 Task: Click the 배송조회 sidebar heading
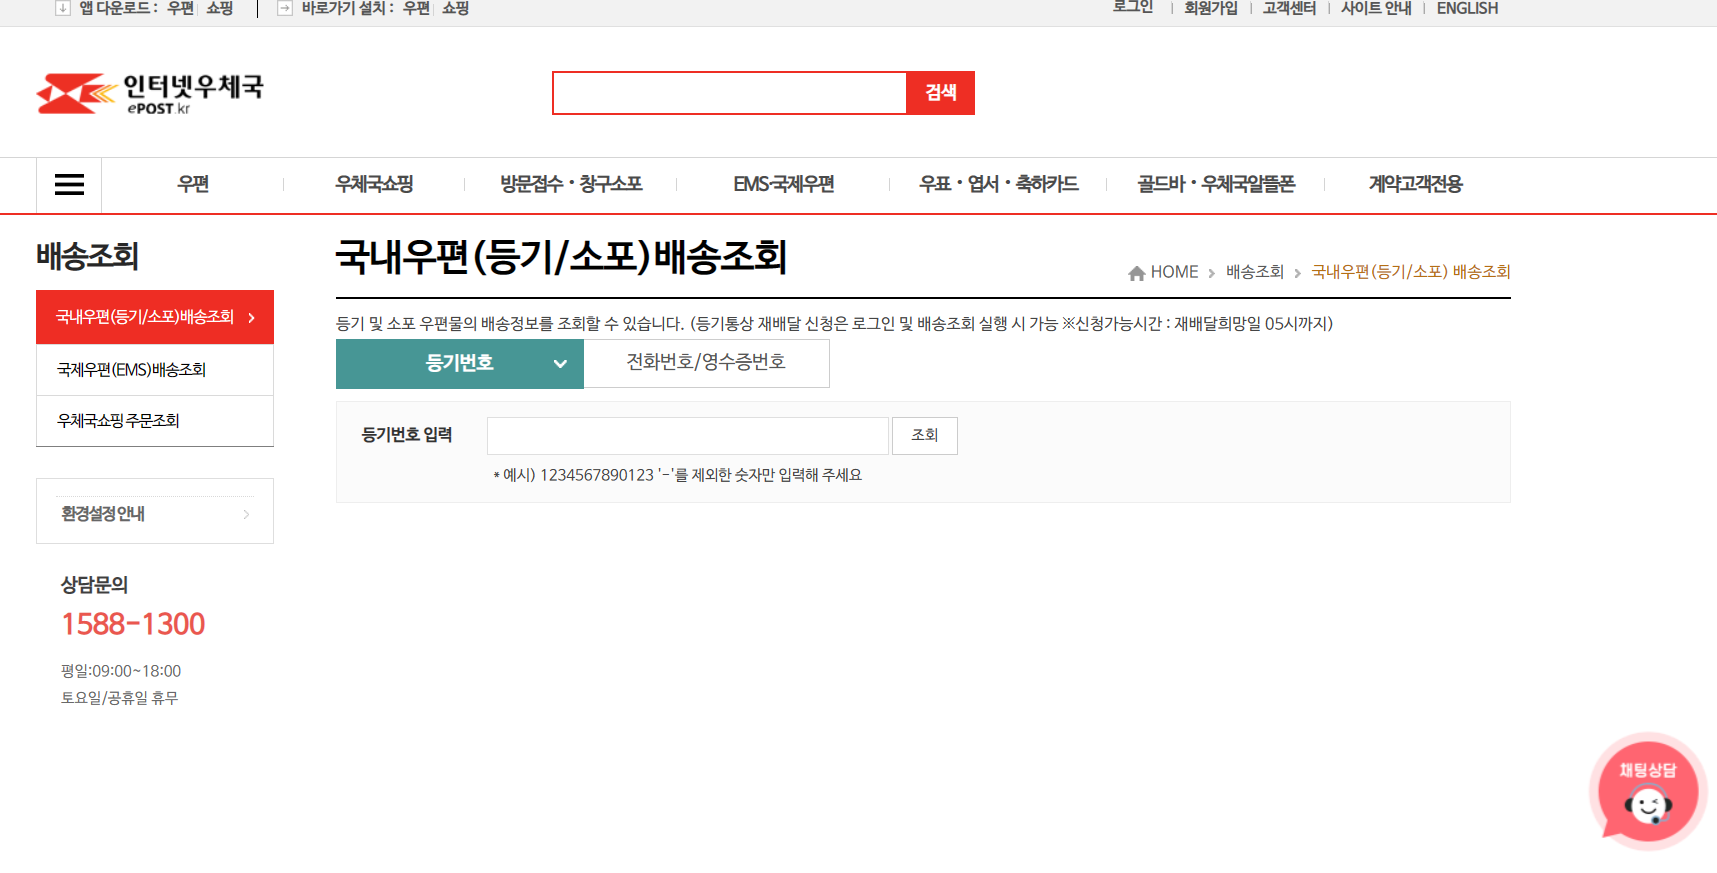[x=88, y=257]
